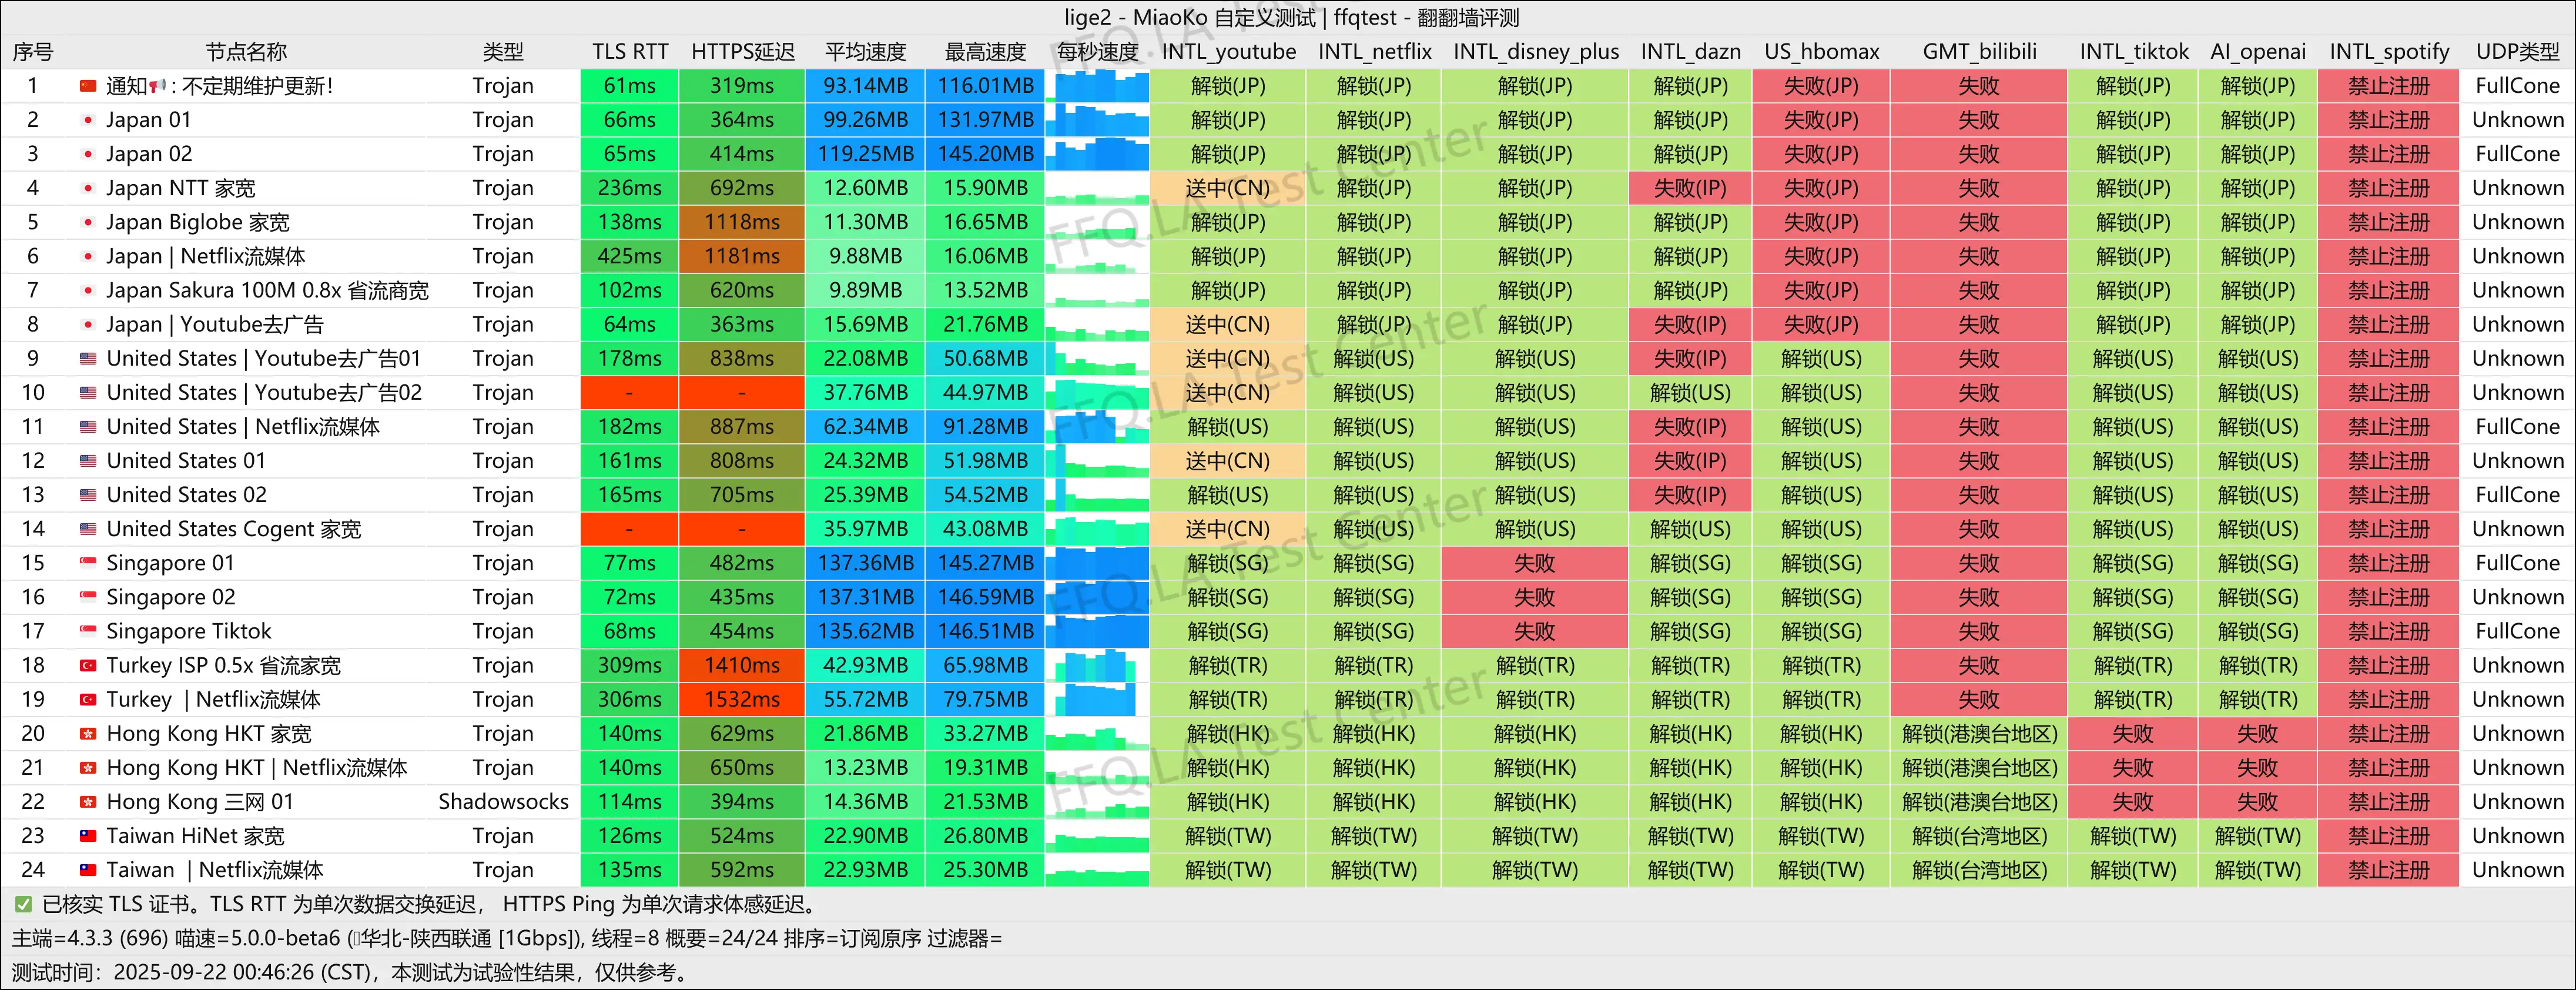Click the 失败 disney_plus cell for Singapore 02

point(1535,597)
